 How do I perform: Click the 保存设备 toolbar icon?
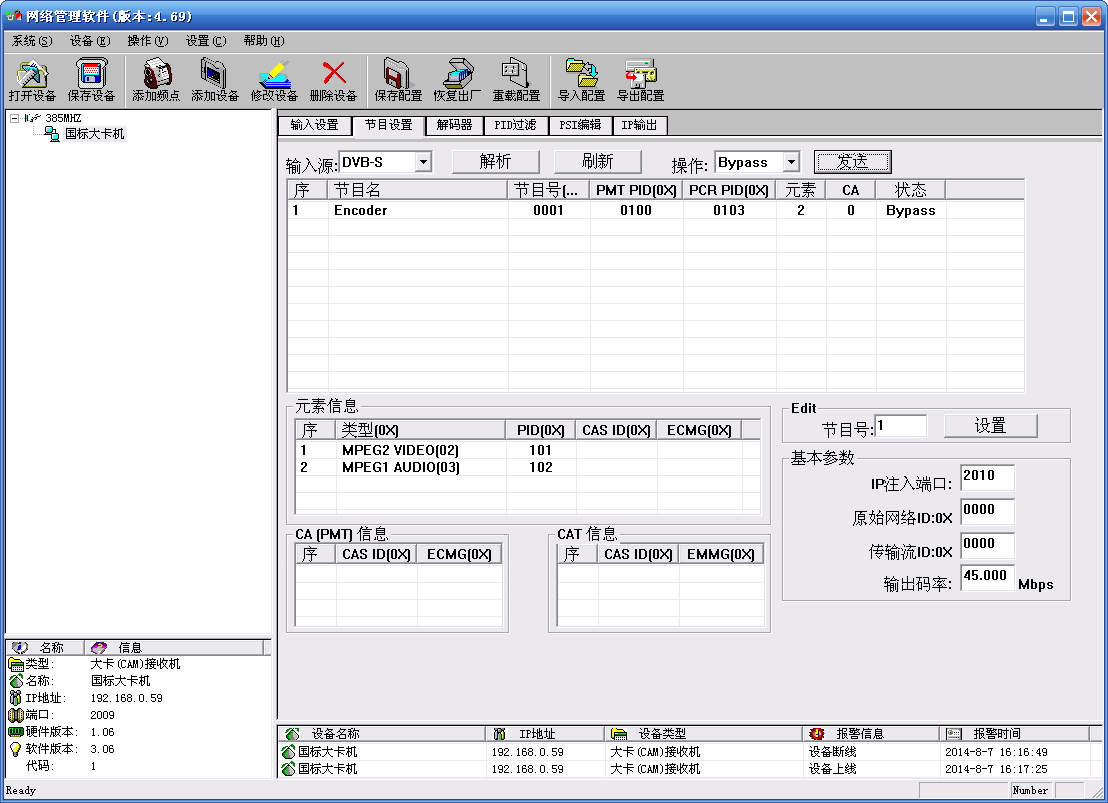pyautogui.click(x=91, y=74)
